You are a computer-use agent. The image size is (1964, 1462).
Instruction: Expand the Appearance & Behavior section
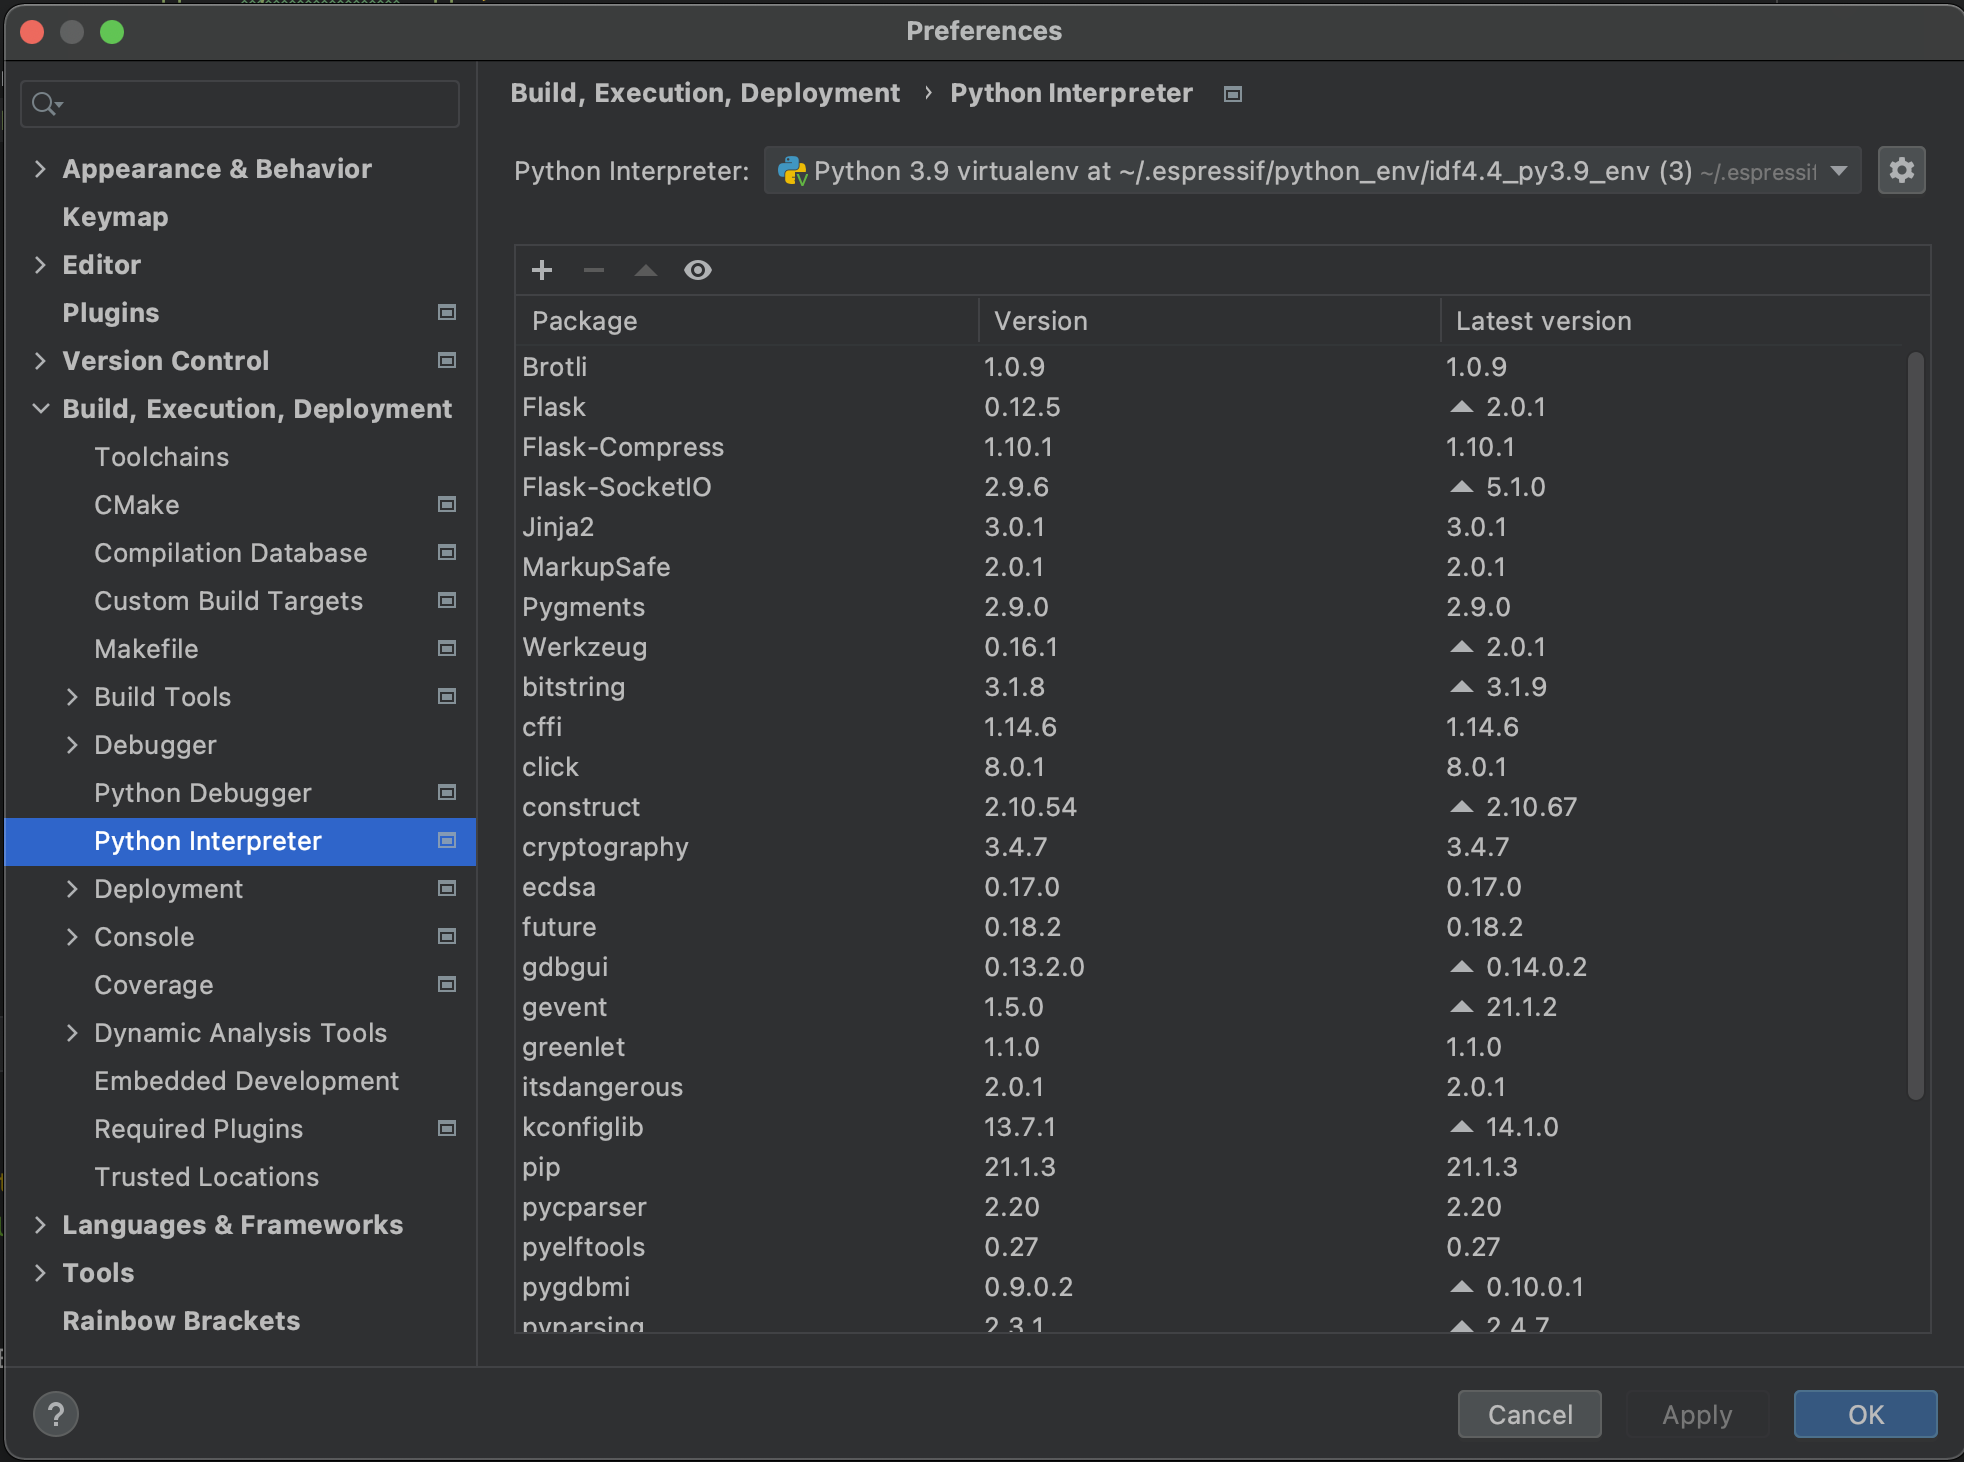[40, 169]
